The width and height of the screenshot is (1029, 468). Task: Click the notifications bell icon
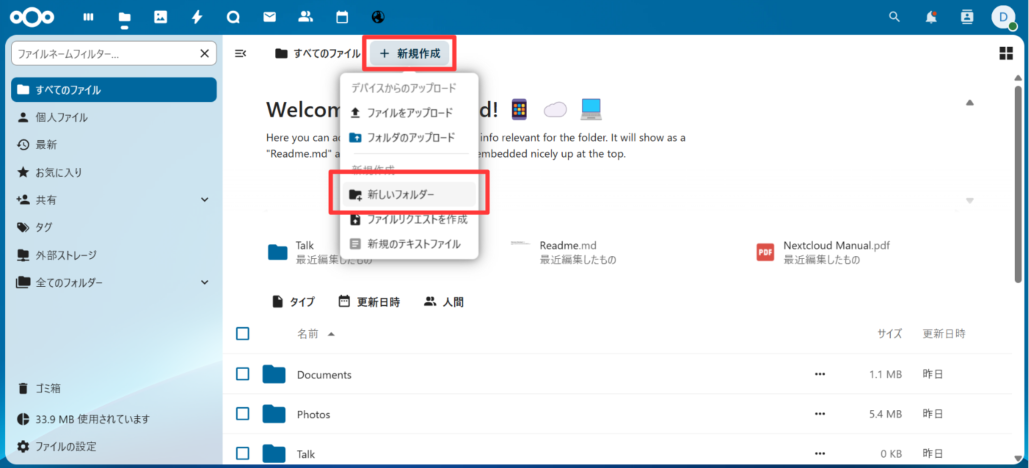[x=931, y=17]
